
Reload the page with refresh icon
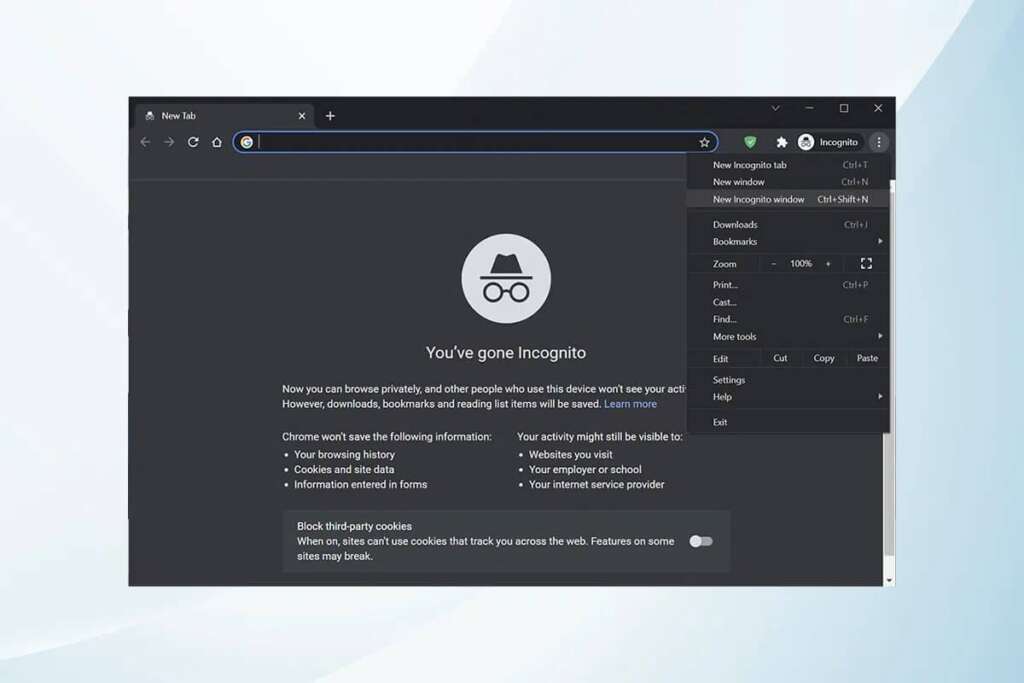193,142
